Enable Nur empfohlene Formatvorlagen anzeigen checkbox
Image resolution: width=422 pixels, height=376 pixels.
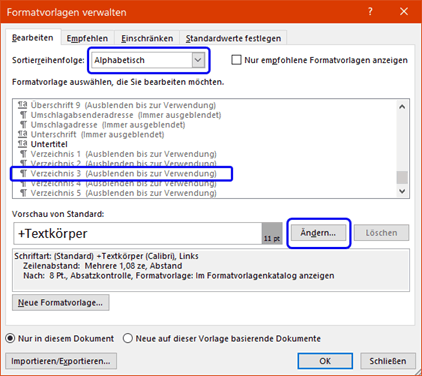pos(236,60)
